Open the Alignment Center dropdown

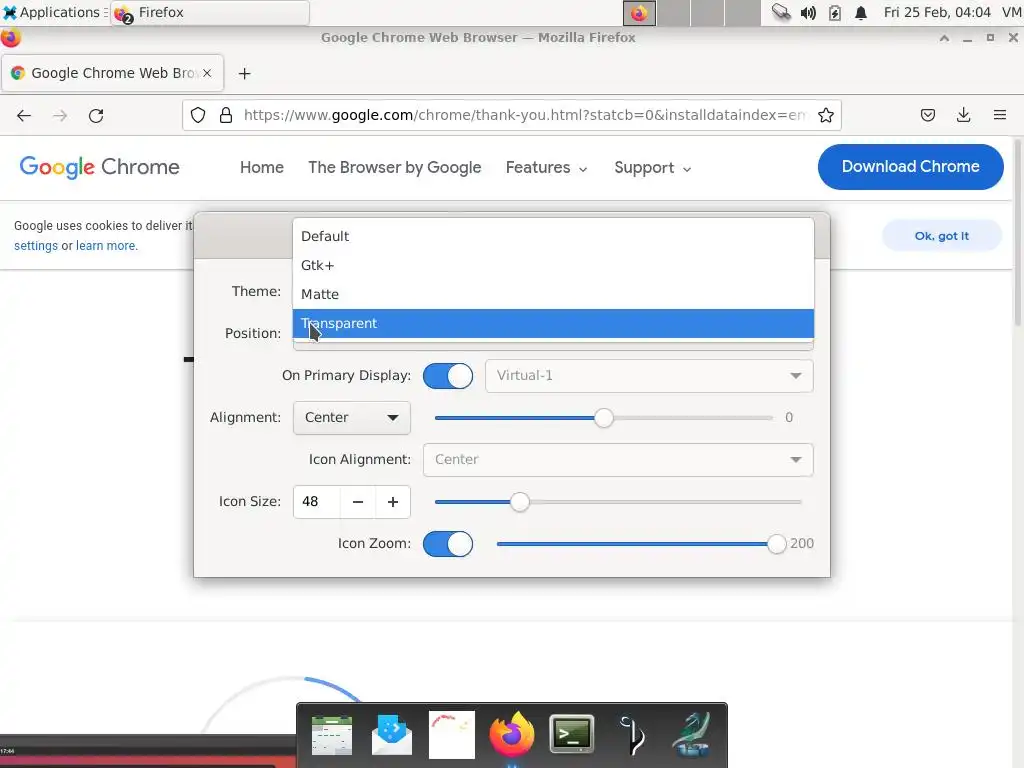coord(352,418)
